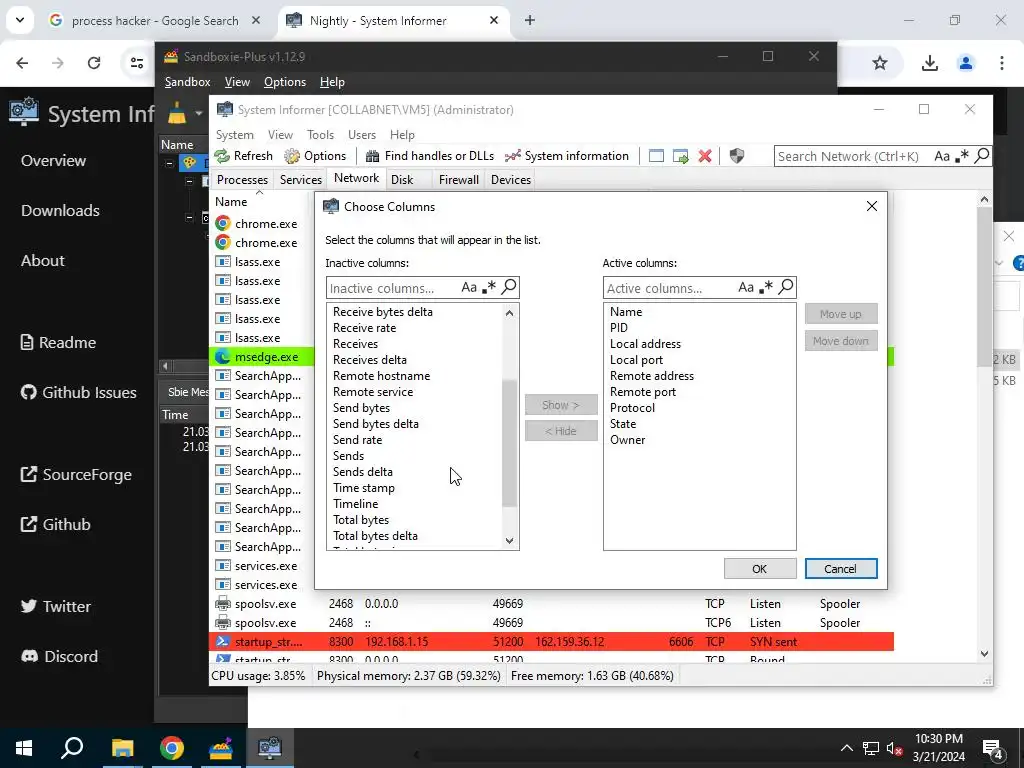Click network list vertical scrollbar thumb
1024x768 pixels.
click(x=984, y=287)
